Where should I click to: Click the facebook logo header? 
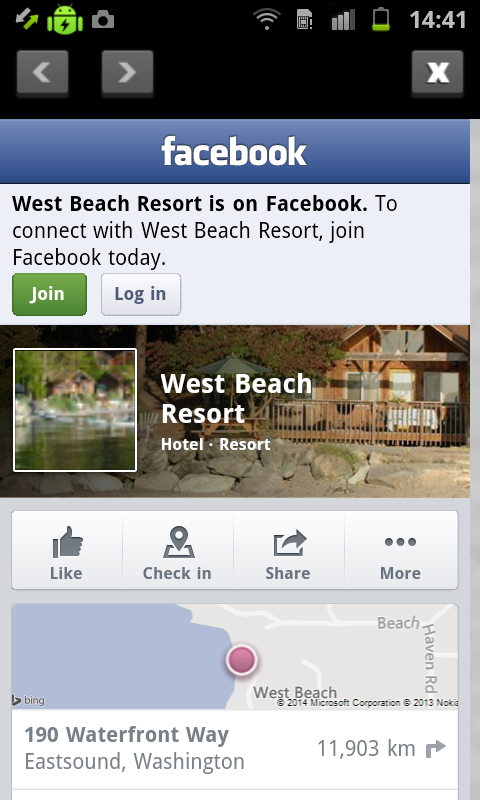pyautogui.click(x=234, y=152)
